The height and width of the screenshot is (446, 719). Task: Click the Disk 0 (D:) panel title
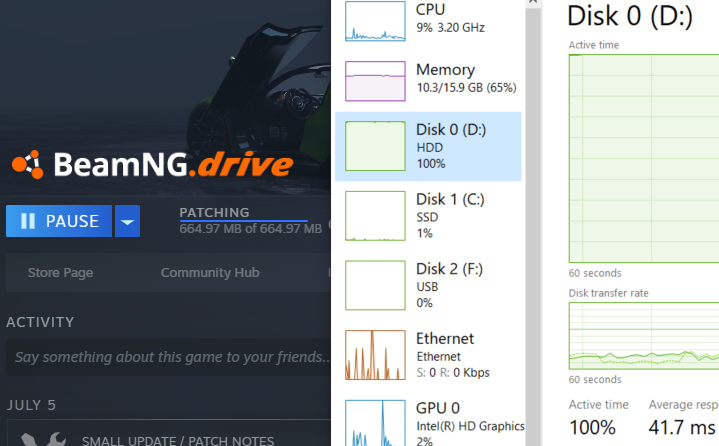click(630, 16)
